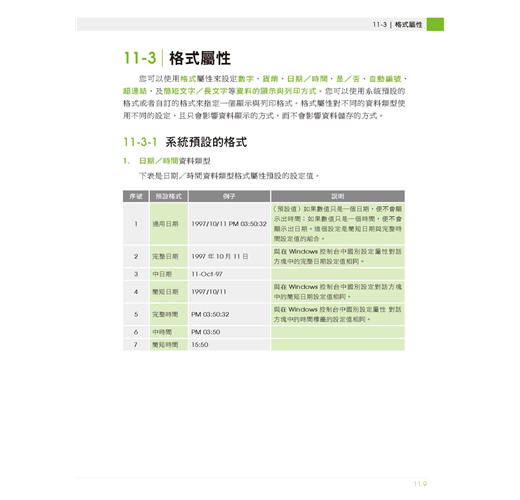The height and width of the screenshot is (500, 520).
Task: Click the green 自動編號 keyword in paragraph
Action: click(x=385, y=79)
